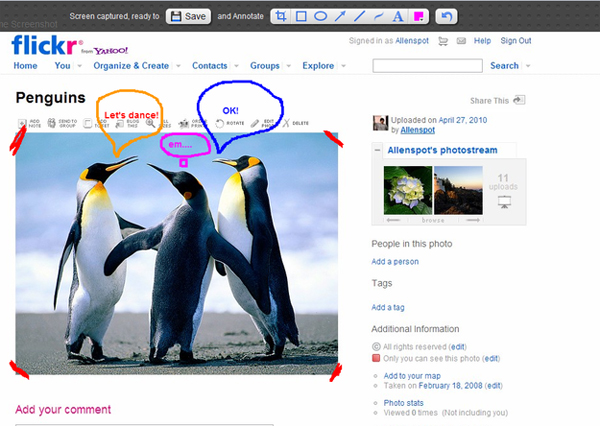The height and width of the screenshot is (426, 600).
Task: Open the Home menu item
Action: 25,66
